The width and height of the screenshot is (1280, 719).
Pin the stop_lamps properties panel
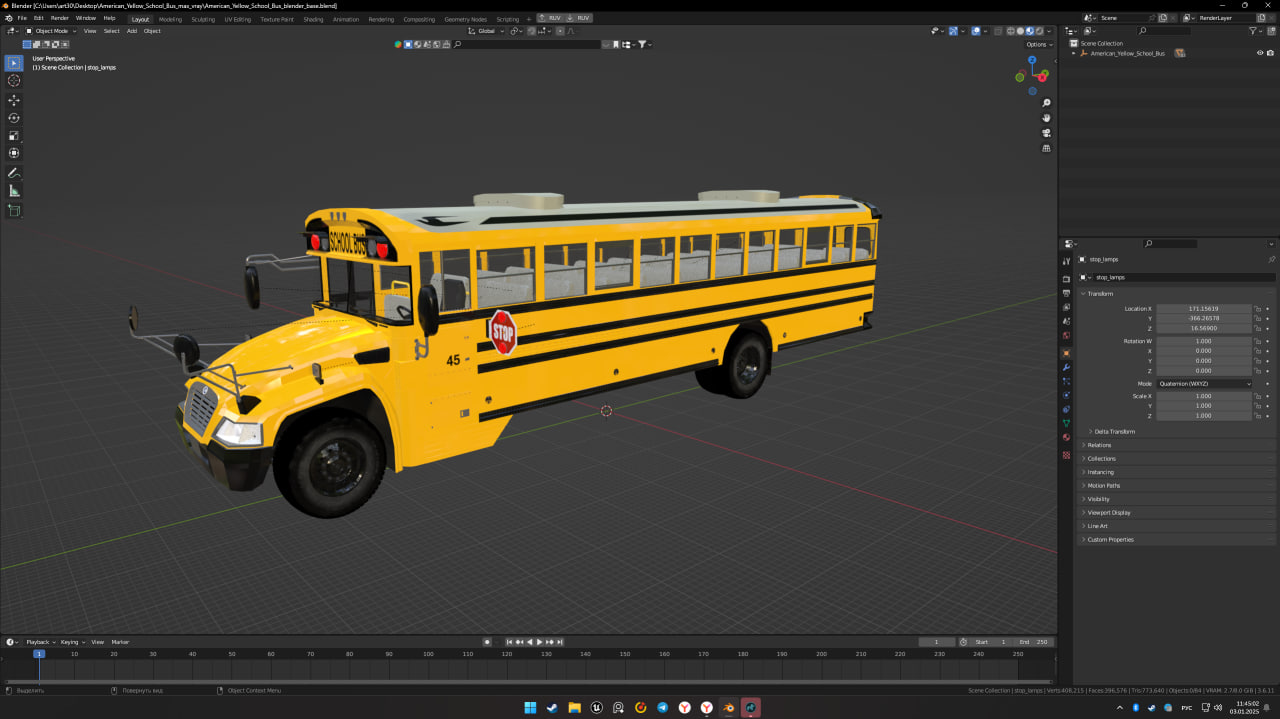click(x=1271, y=259)
